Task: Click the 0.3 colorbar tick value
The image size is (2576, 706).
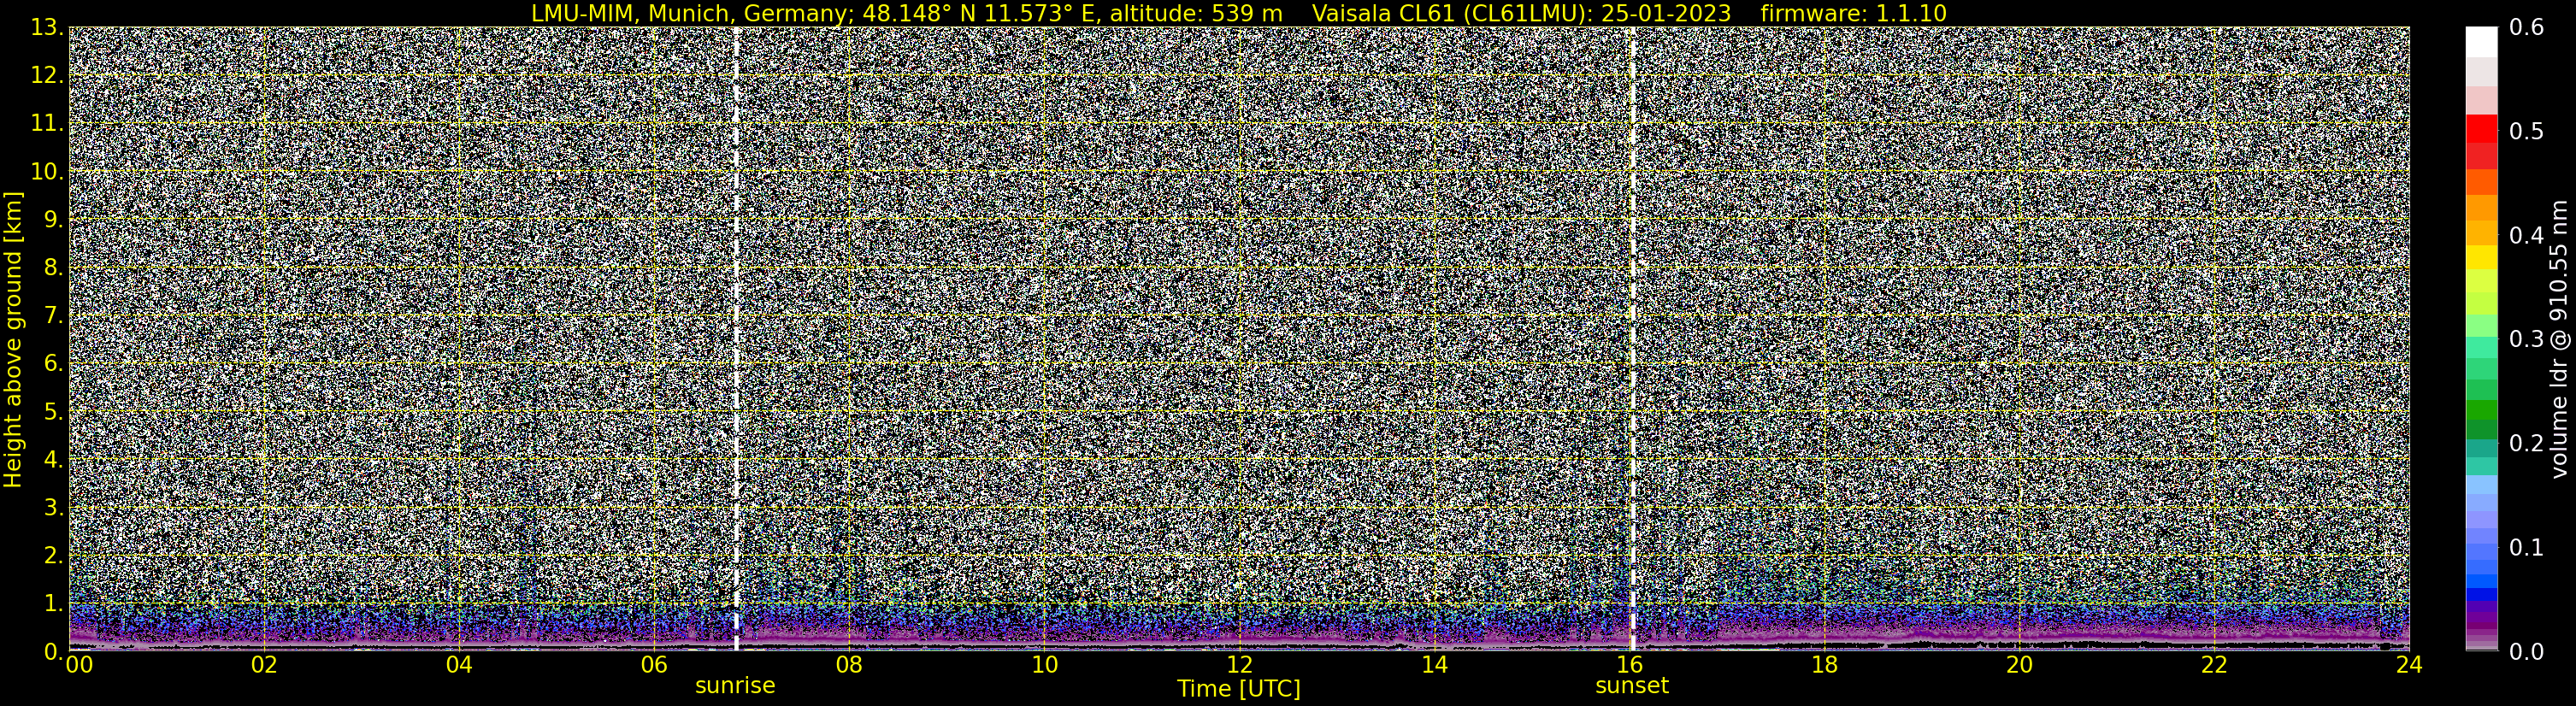Action: [x=2527, y=340]
